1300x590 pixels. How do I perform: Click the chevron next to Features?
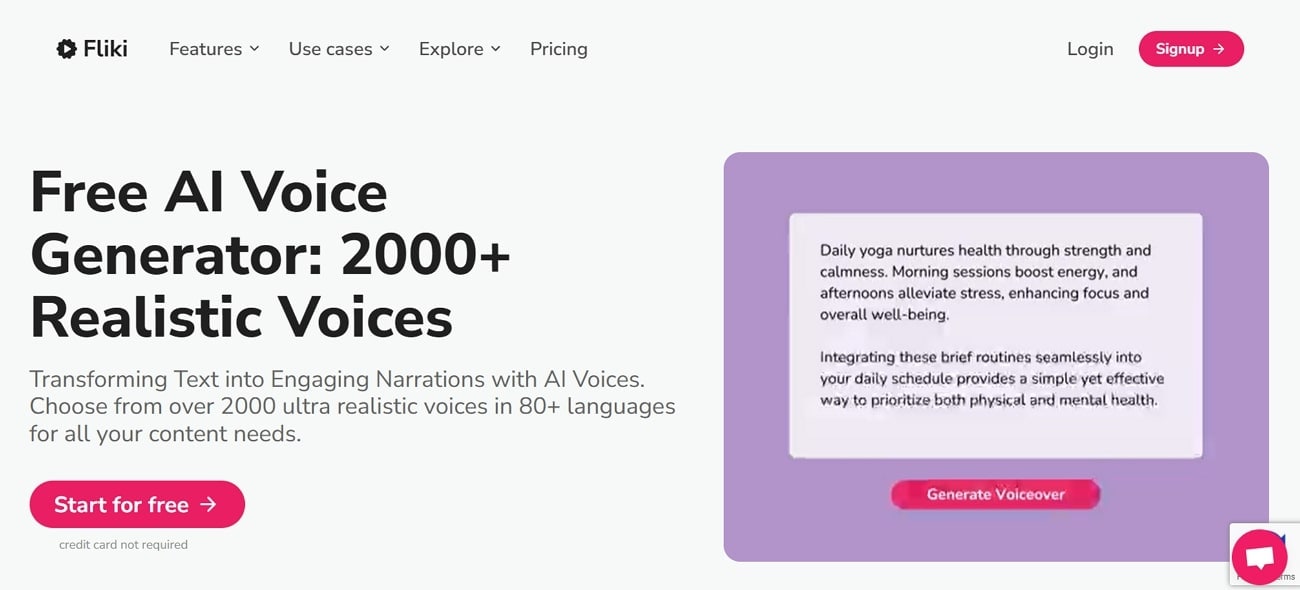point(254,49)
